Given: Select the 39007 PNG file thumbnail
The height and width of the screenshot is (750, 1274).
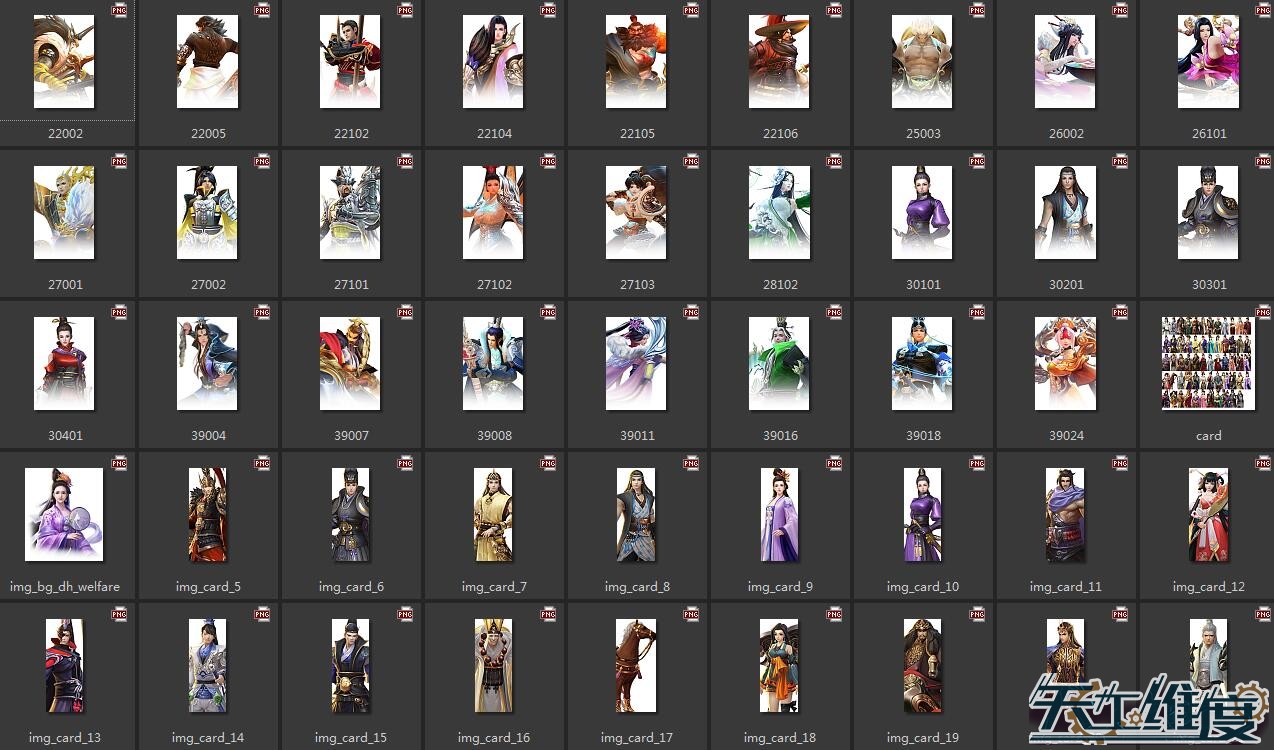Looking at the screenshot, I should click(x=350, y=364).
